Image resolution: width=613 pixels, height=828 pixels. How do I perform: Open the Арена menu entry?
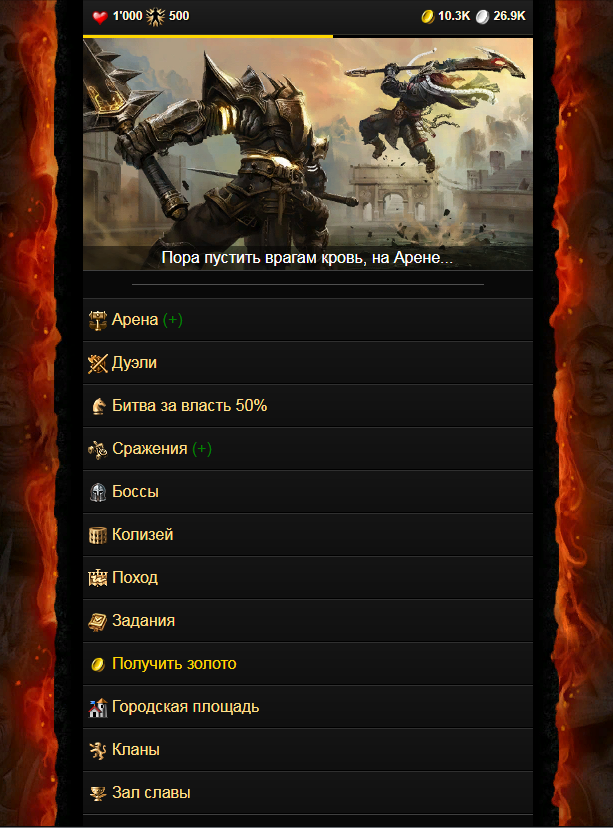308,320
